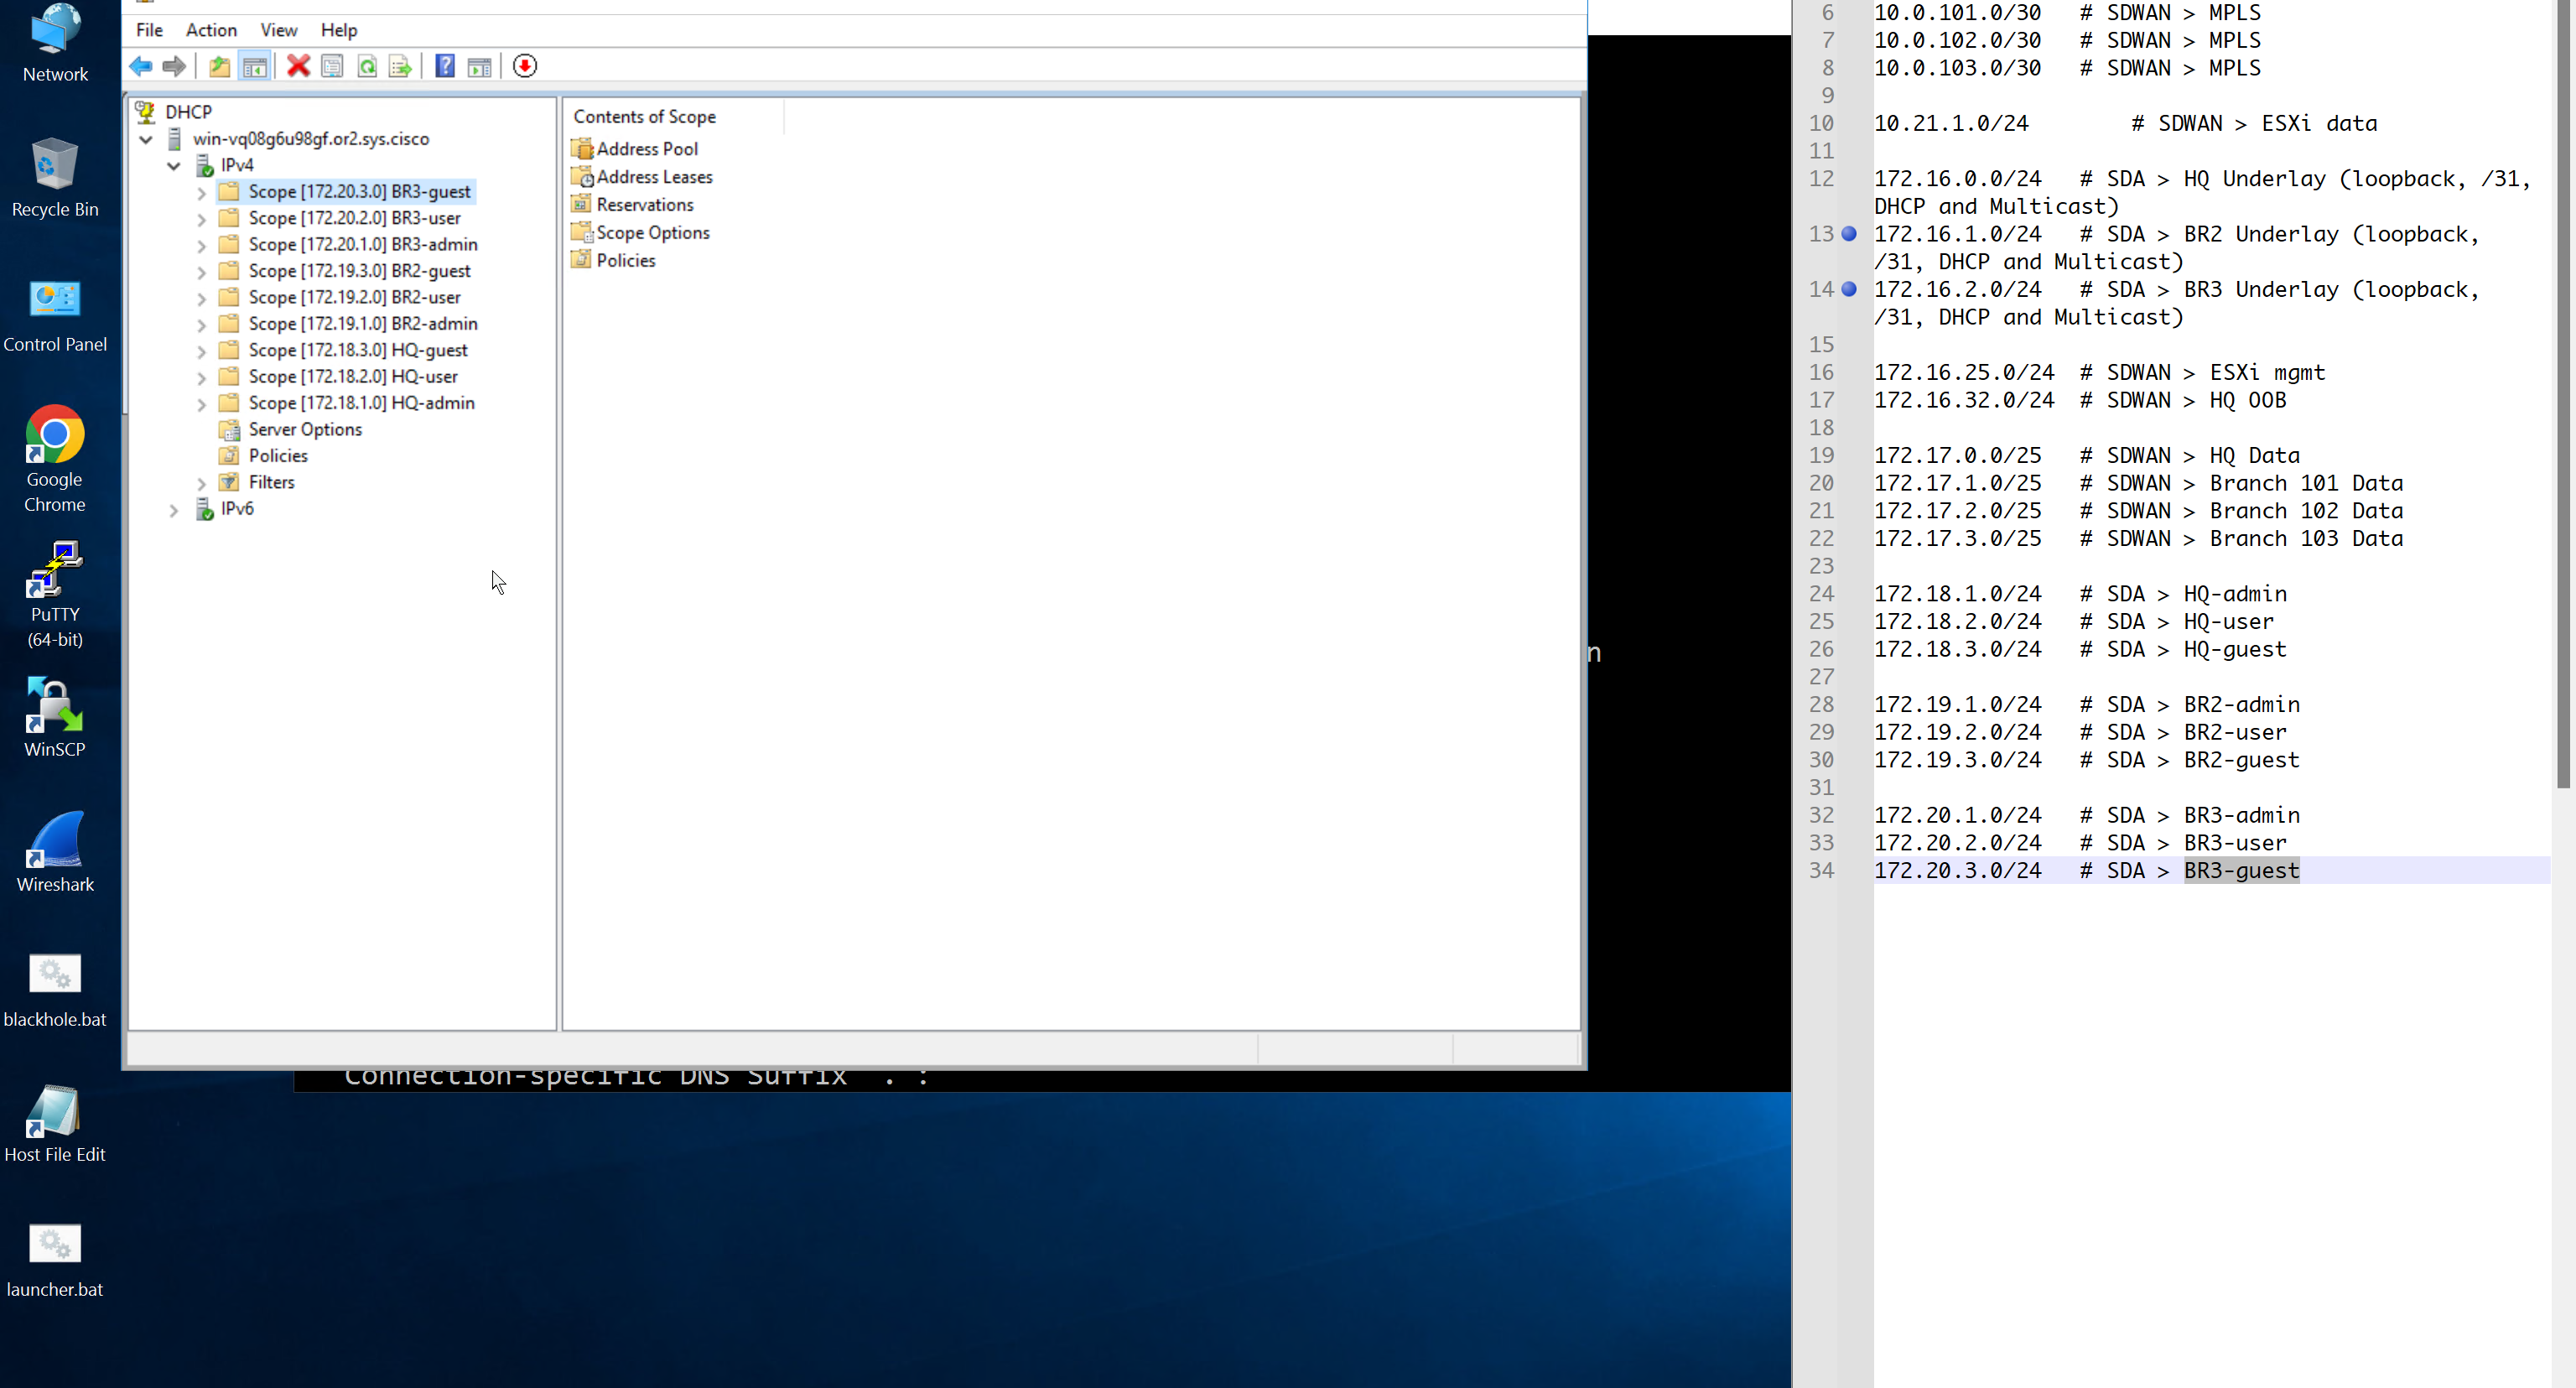The height and width of the screenshot is (1388, 2576).
Task: Click the red Delete X icon
Action: point(298,66)
